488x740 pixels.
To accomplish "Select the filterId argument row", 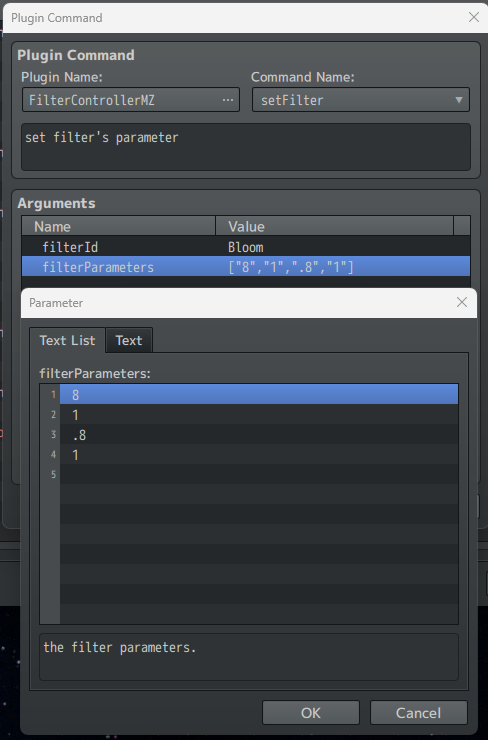I will [246, 247].
